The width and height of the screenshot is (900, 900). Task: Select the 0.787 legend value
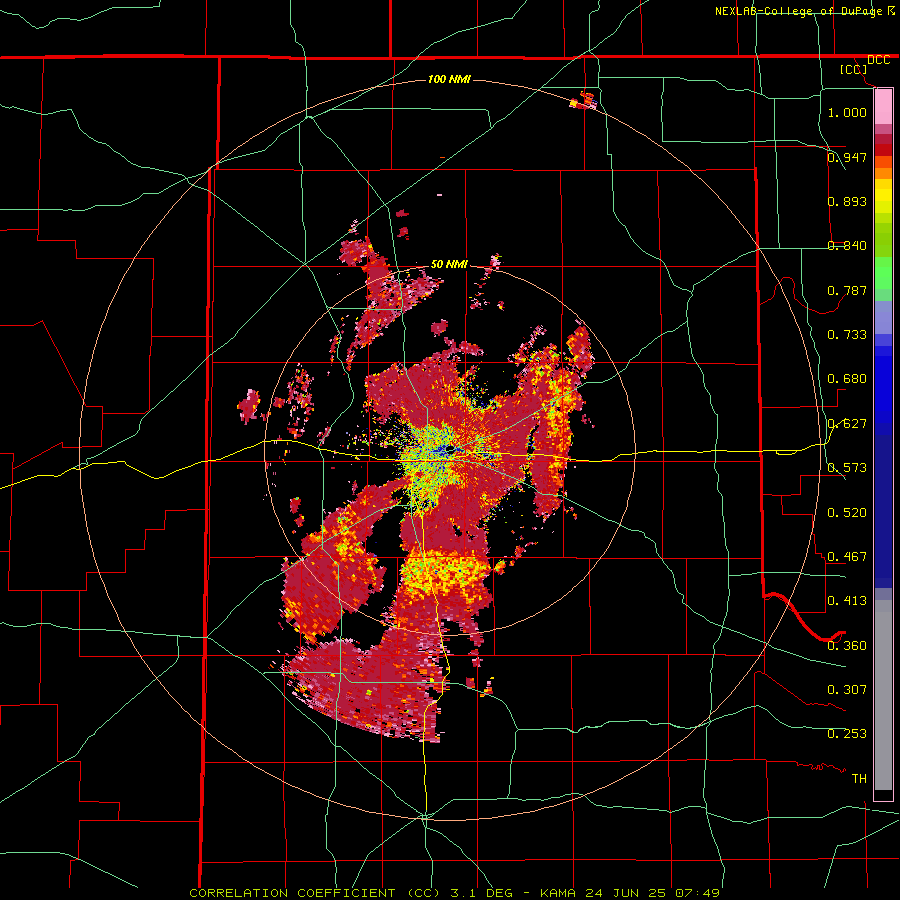[847, 290]
